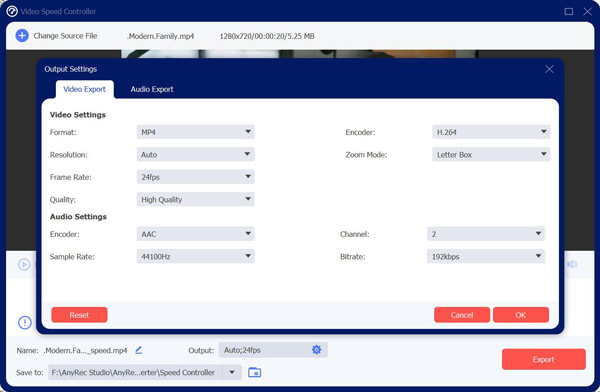Screen dimensions: 600x392
Task: Open the Resolution dropdown showing Auto
Action: 196,155
